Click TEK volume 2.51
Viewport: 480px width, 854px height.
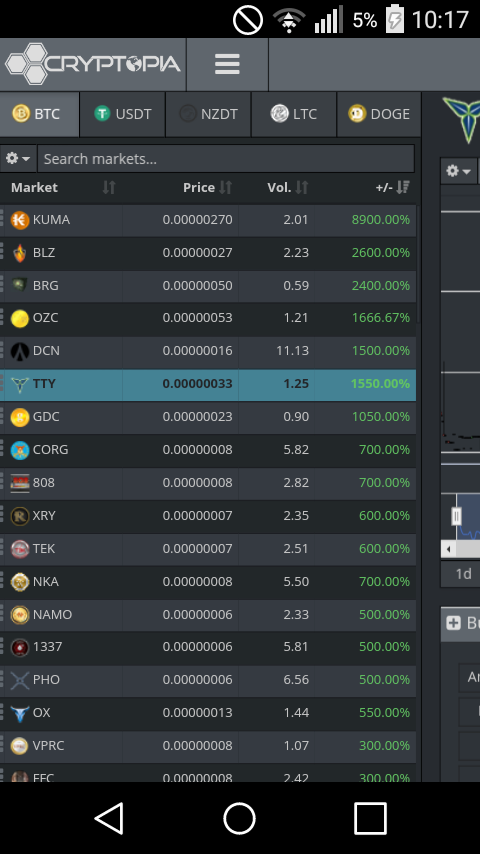click(296, 548)
